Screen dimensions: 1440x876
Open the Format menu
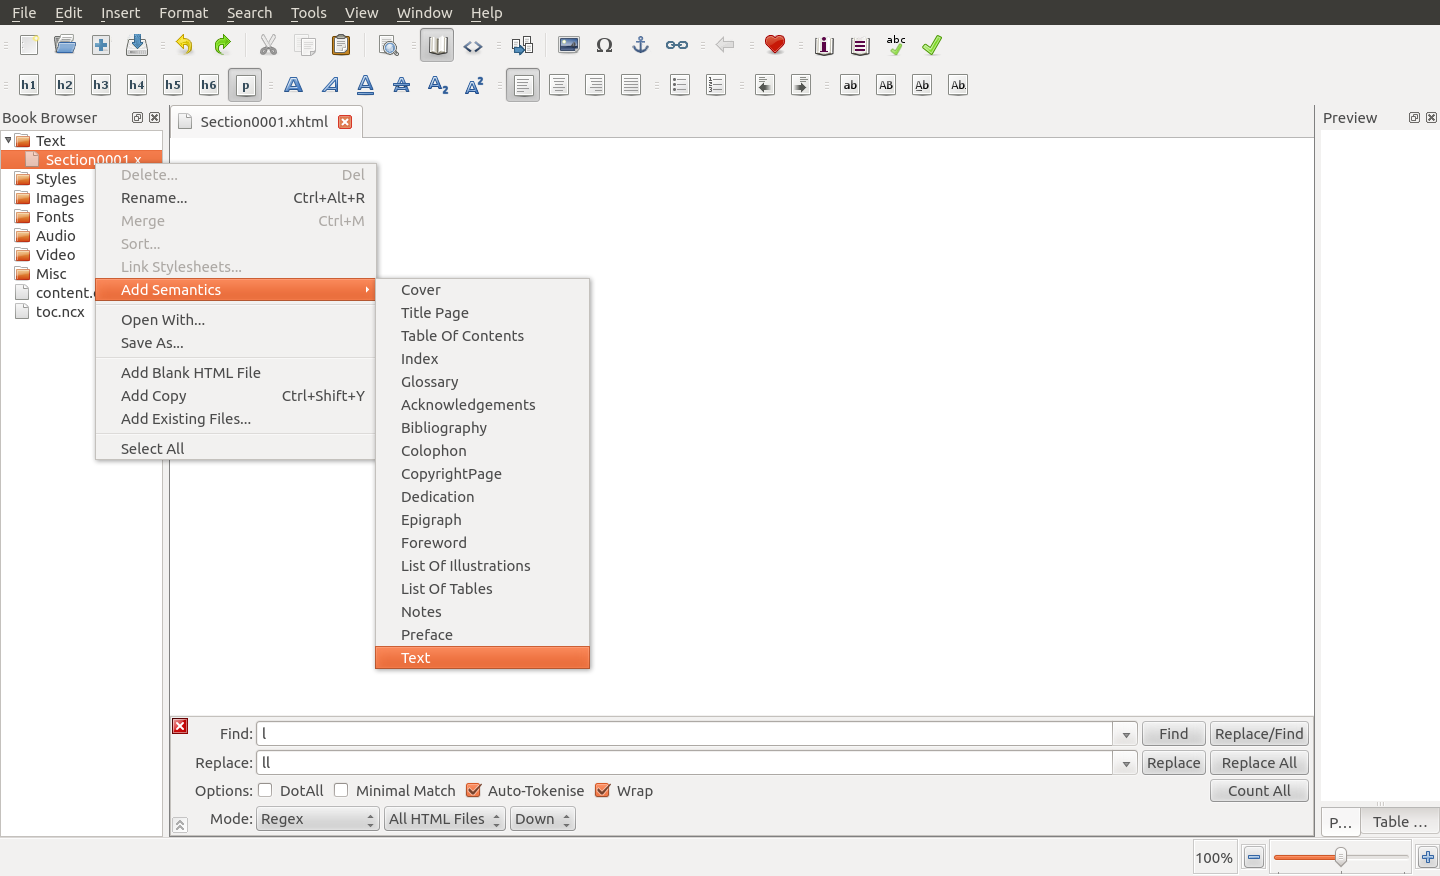click(x=184, y=13)
